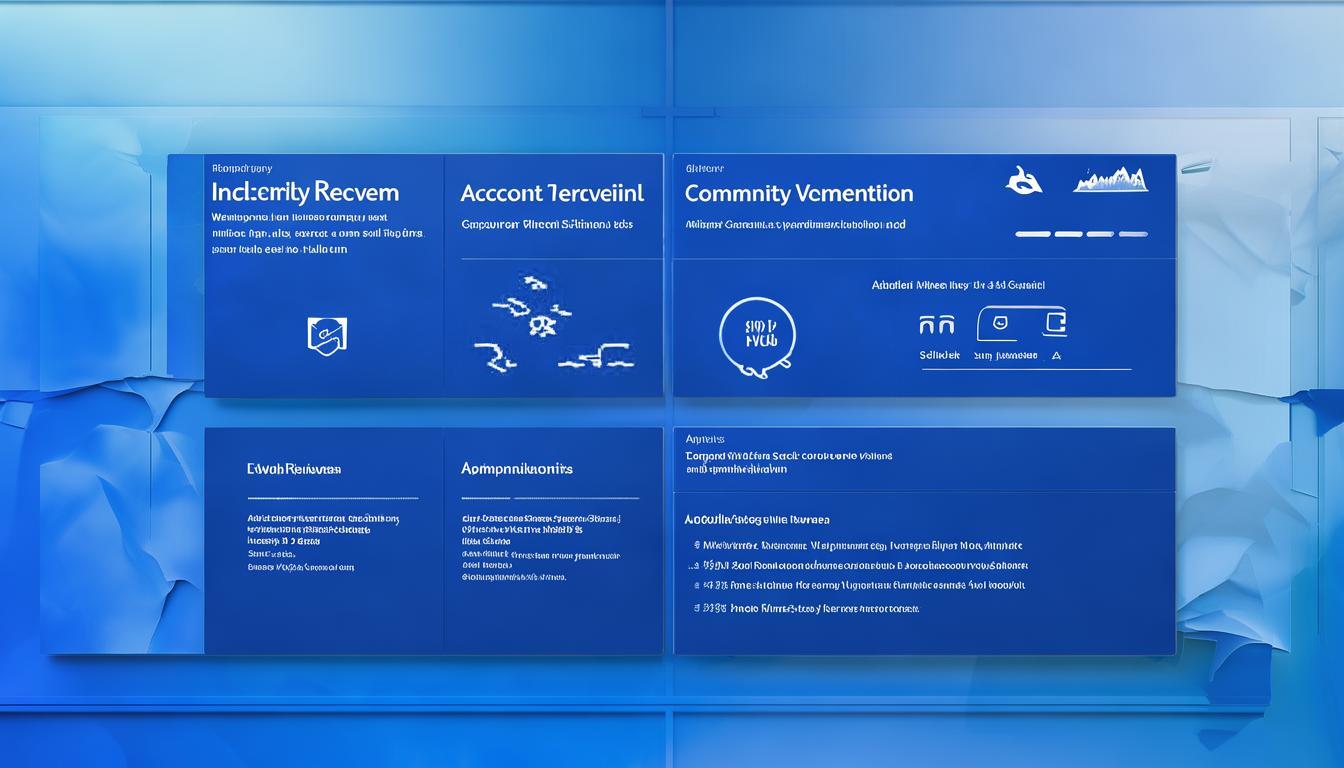
Task: Click the rounded card icon with smiley
Action: tap(1000, 322)
